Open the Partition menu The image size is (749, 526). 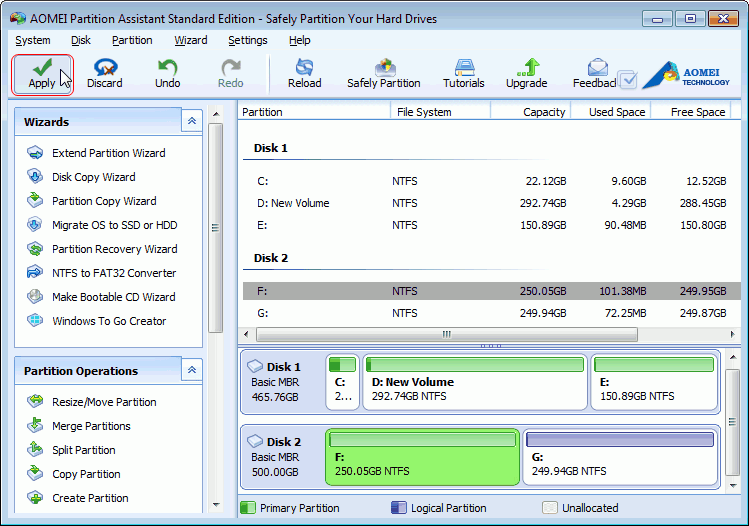click(x=132, y=40)
